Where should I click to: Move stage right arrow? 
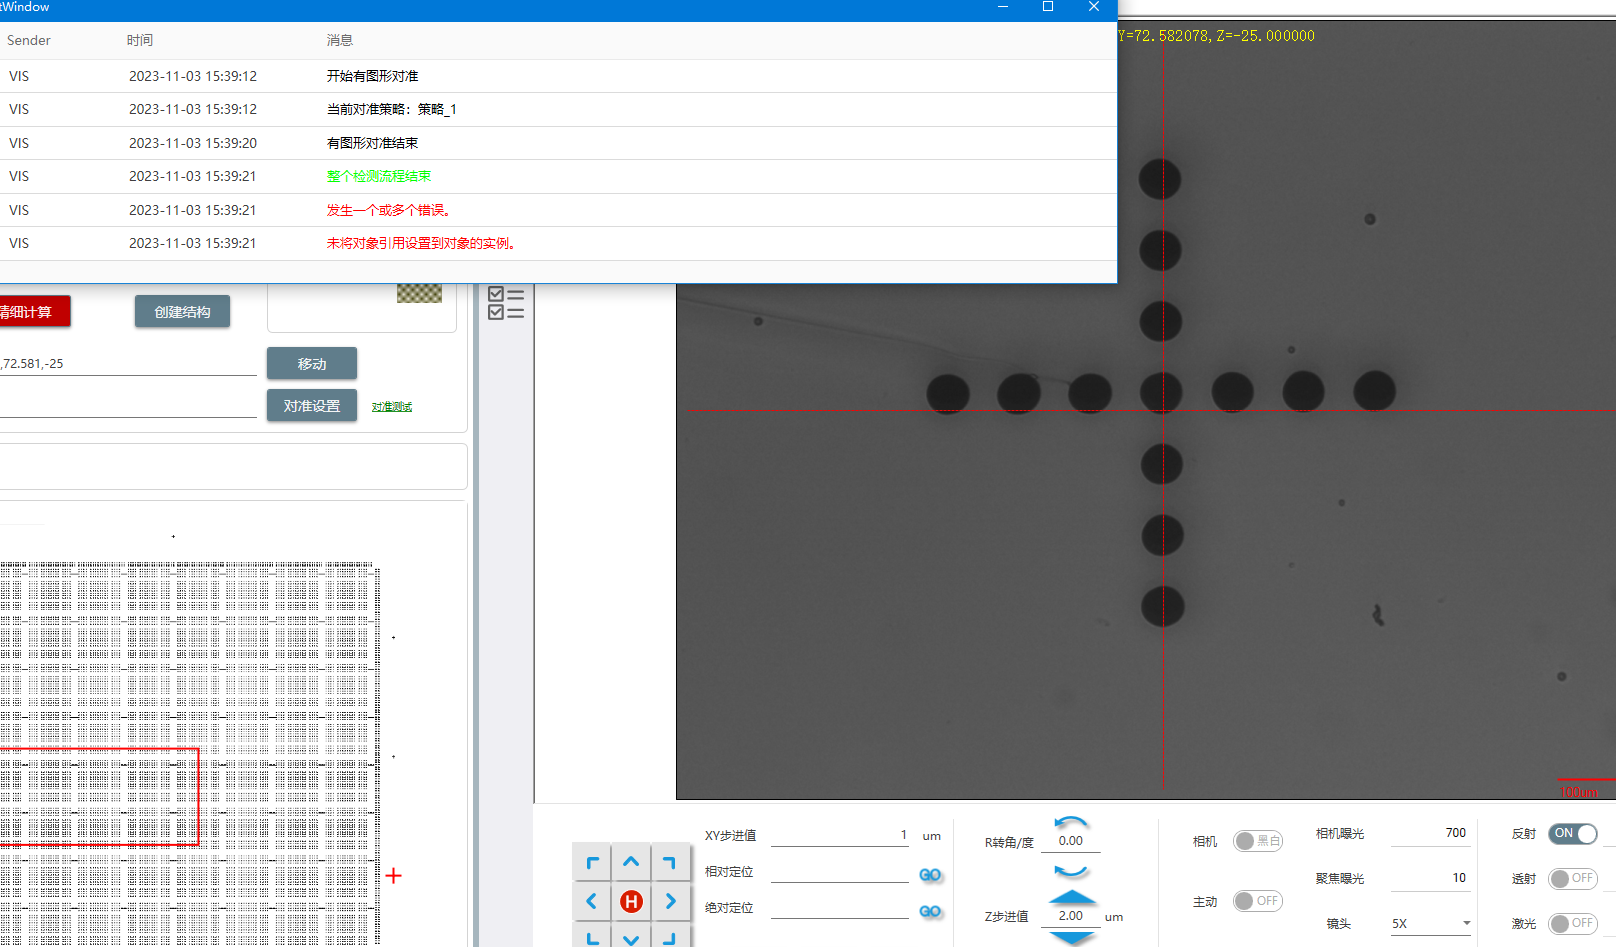(670, 901)
